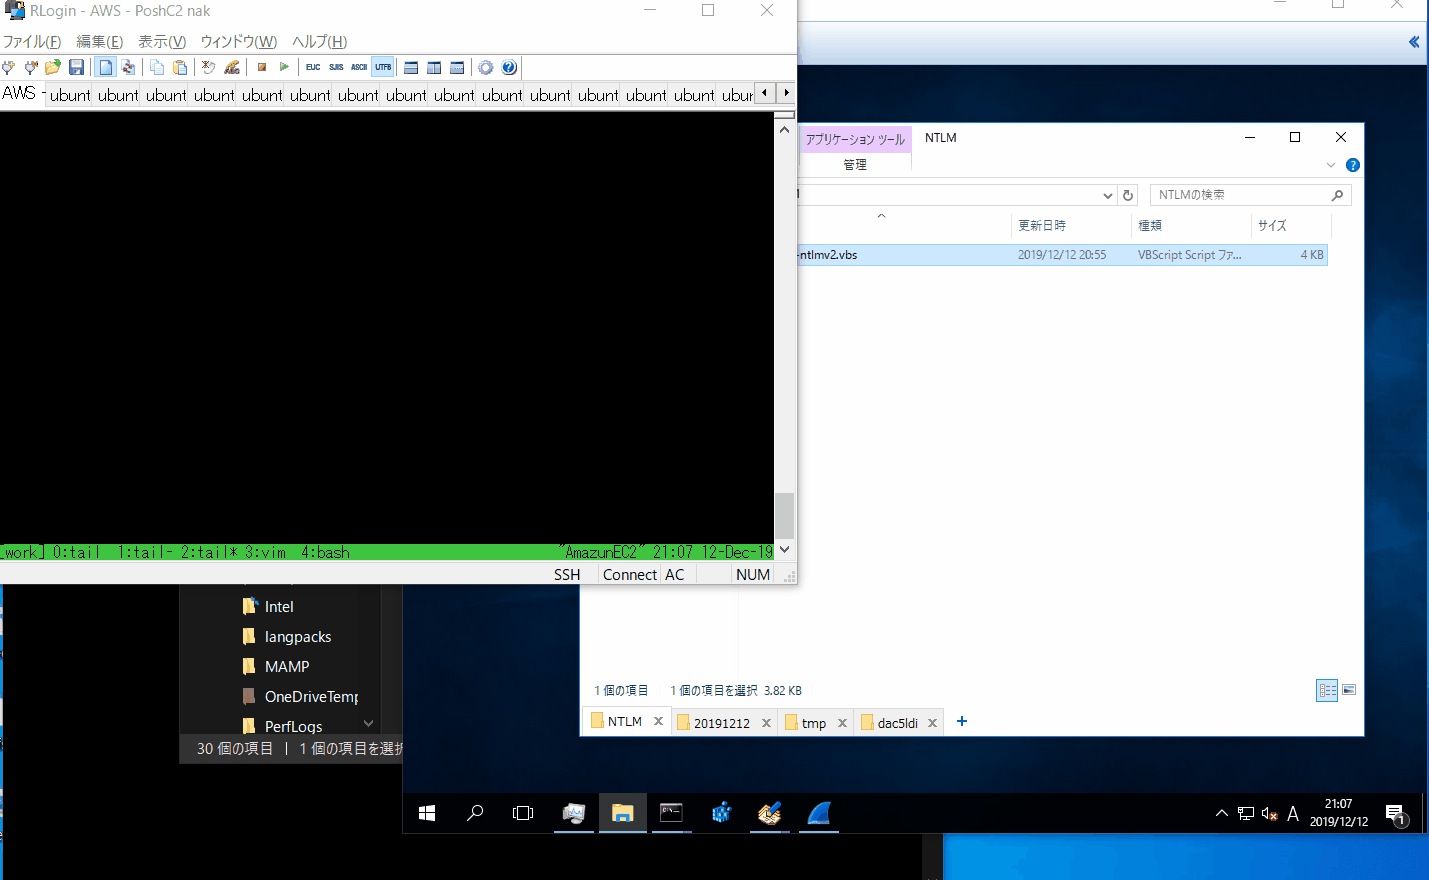Toggle ASCII encoding in RLogin toolbar
Viewport: 1429px width, 880px height.
(x=359, y=67)
